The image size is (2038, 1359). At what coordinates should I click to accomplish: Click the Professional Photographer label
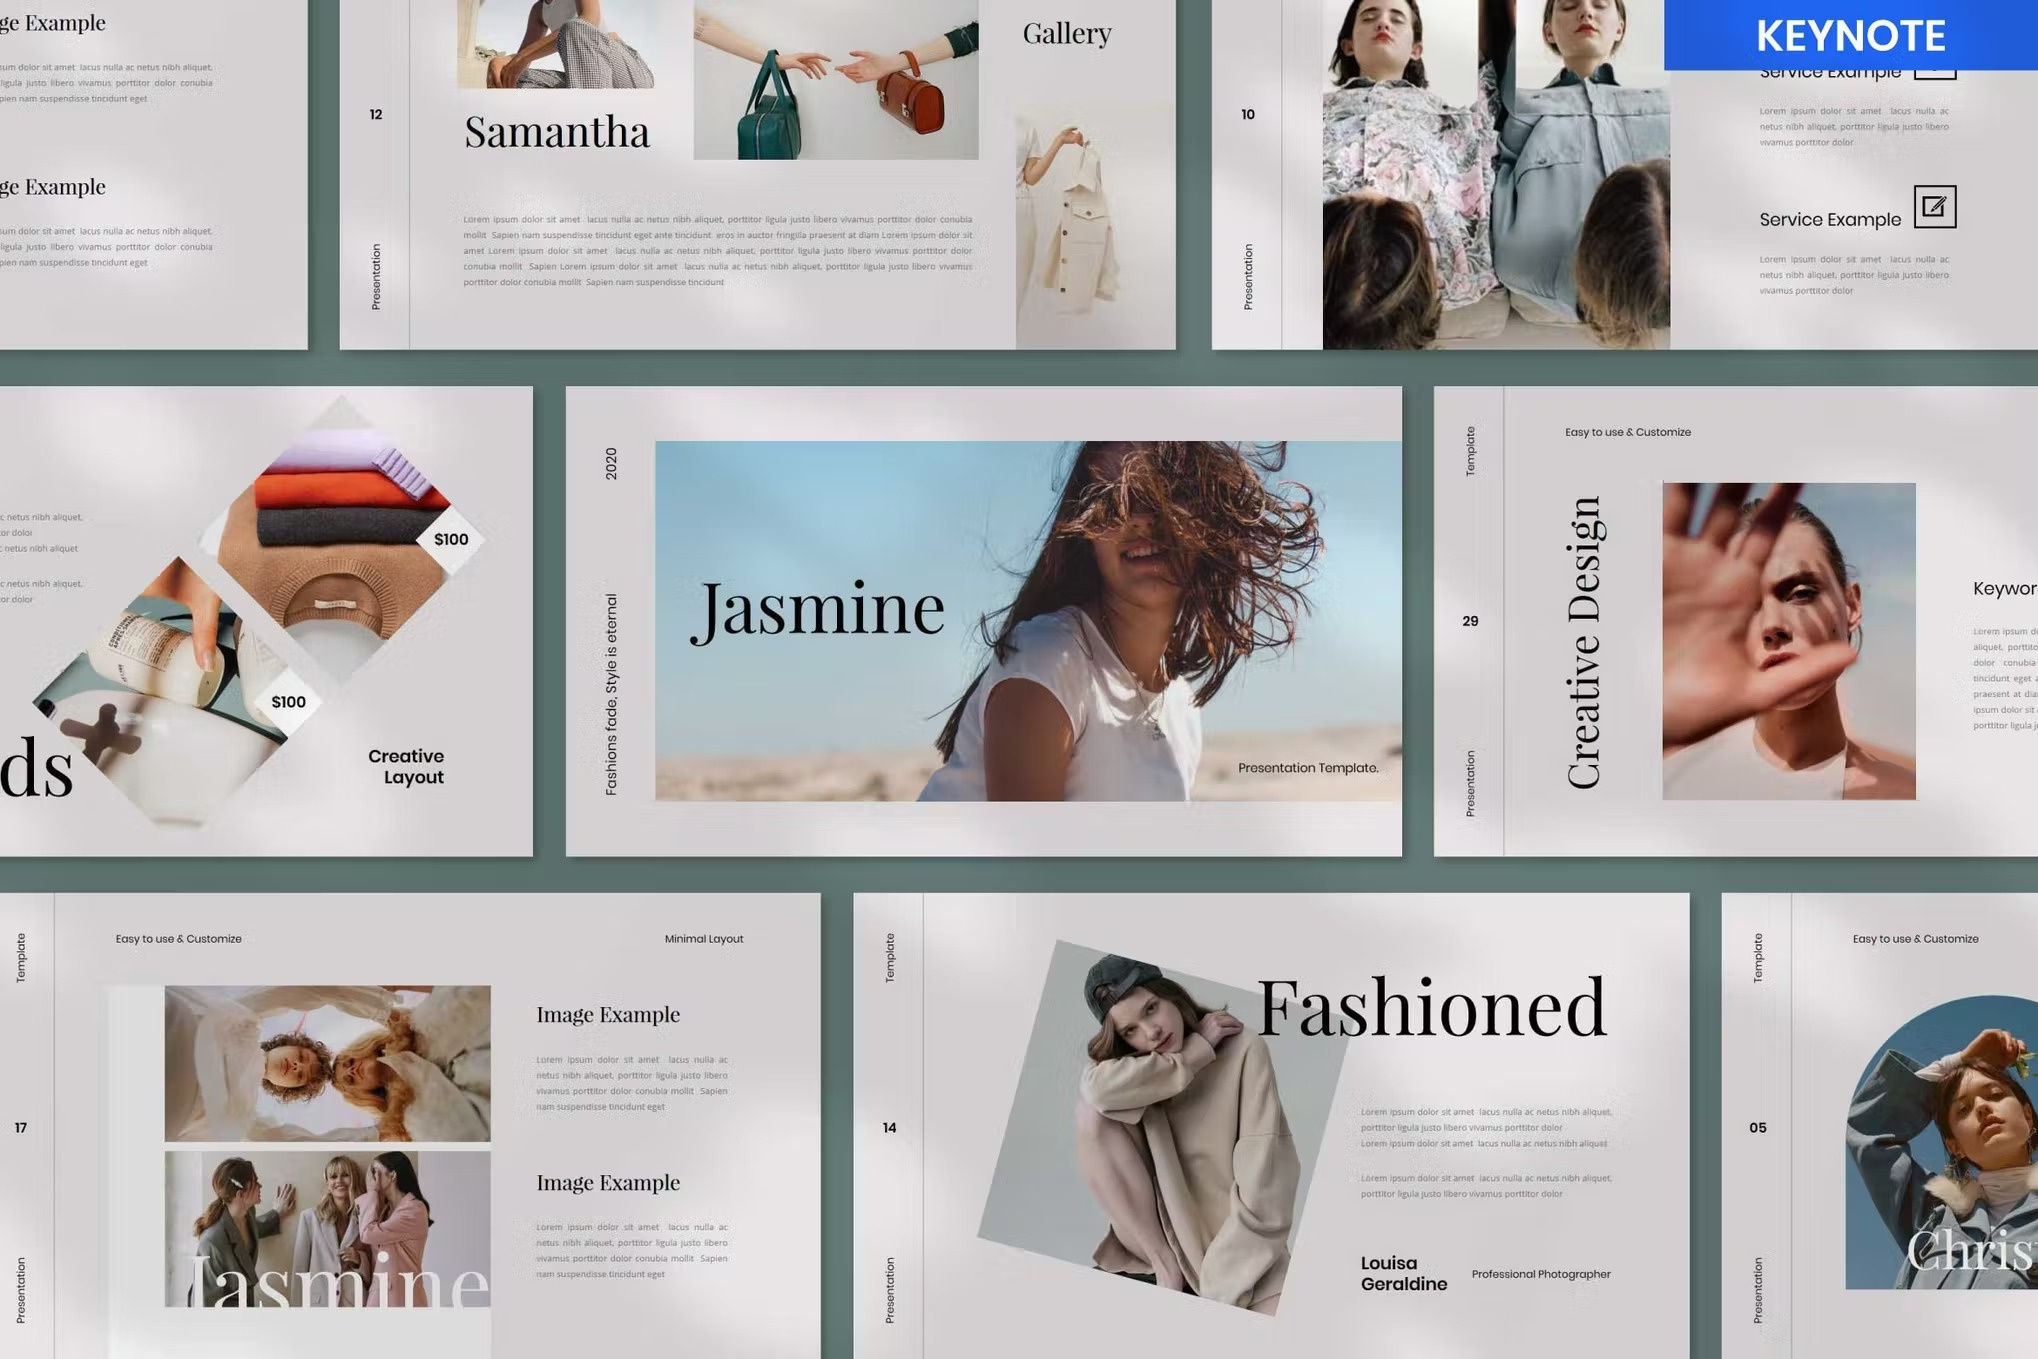[1540, 1274]
